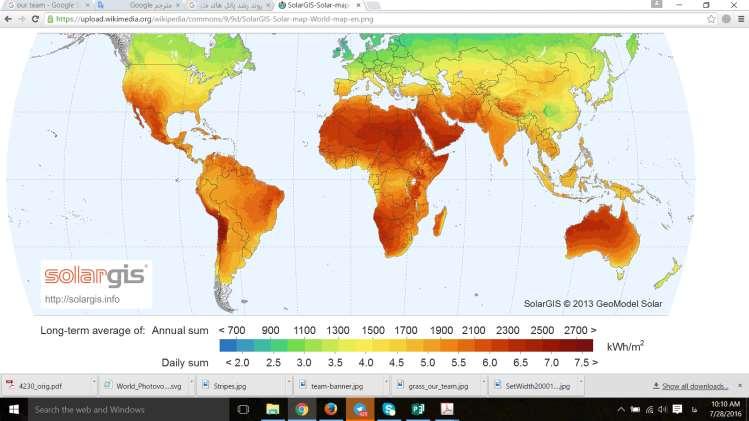This screenshot has height=421, width=749.
Task: Click the input language indicator in the tray
Action: pyautogui.click(x=694, y=410)
